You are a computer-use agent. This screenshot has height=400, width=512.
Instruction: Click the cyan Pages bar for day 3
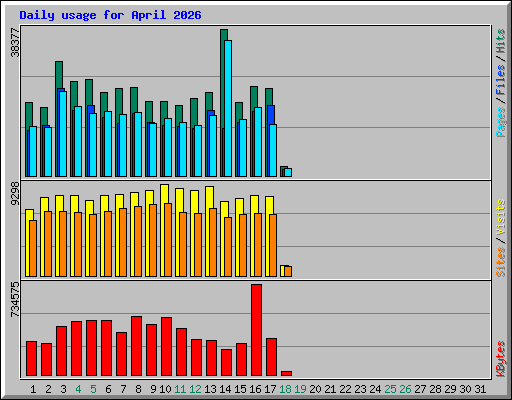[63, 134]
